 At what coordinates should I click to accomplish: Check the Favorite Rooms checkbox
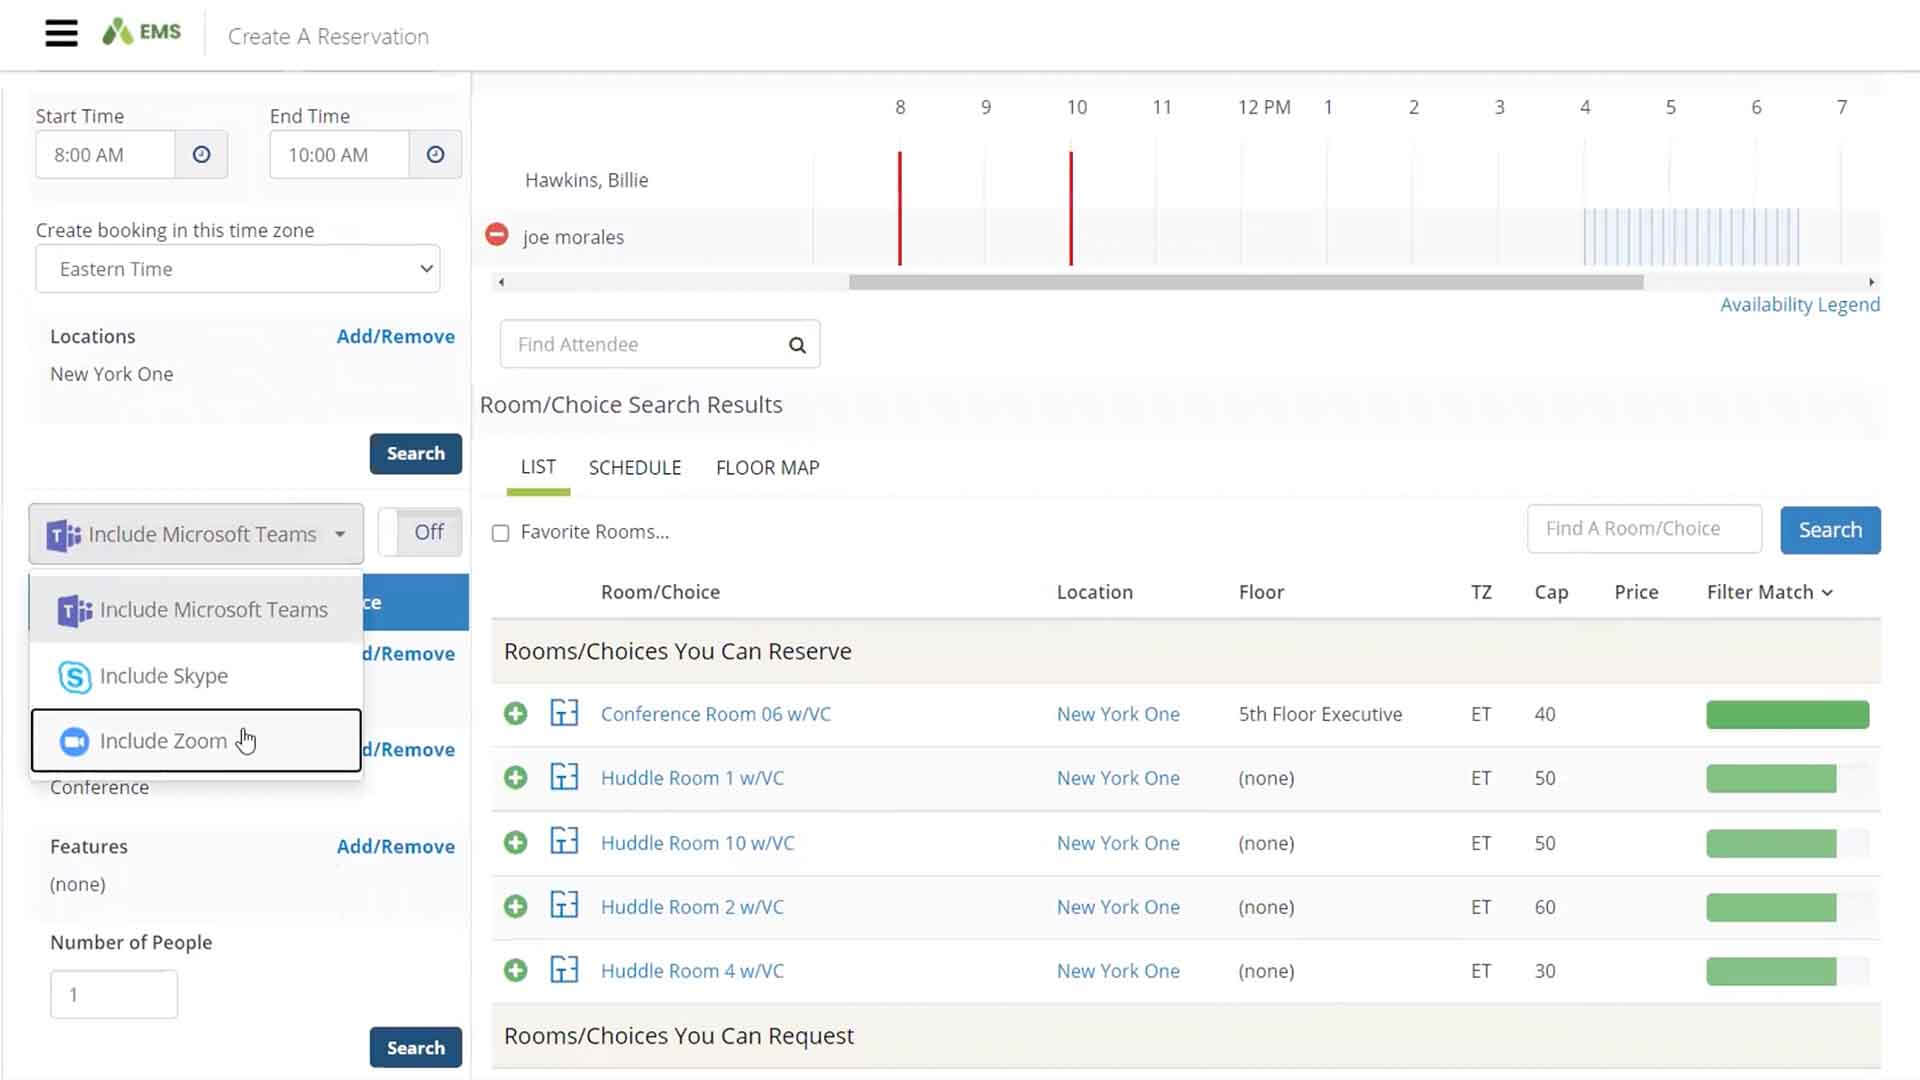pyautogui.click(x=500, y=533)
